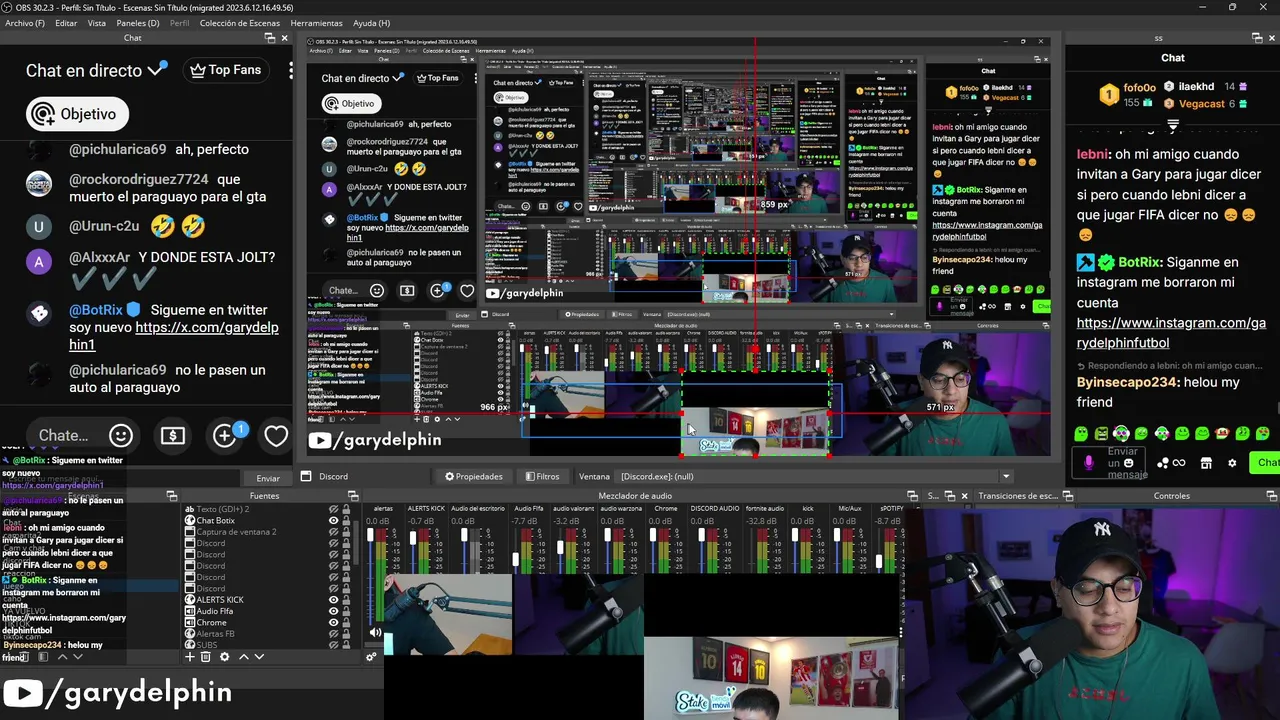
Task: Click the Propiedades gear button
Action: [474, 476]
